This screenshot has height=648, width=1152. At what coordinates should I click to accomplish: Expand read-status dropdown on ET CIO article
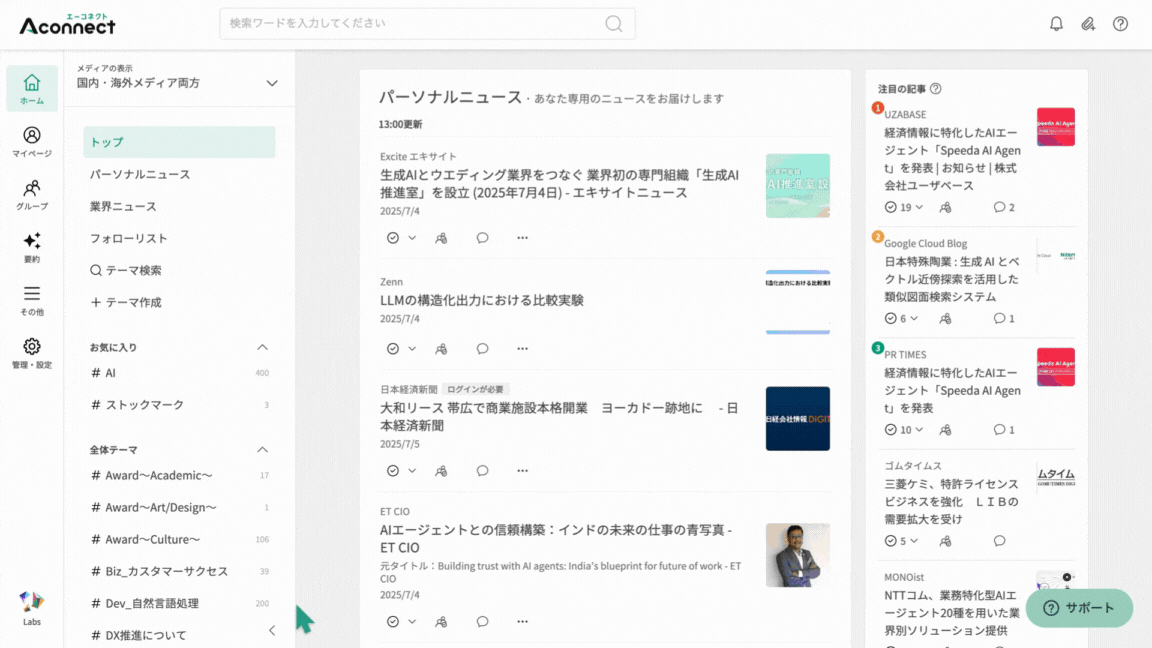coord(412,622)
